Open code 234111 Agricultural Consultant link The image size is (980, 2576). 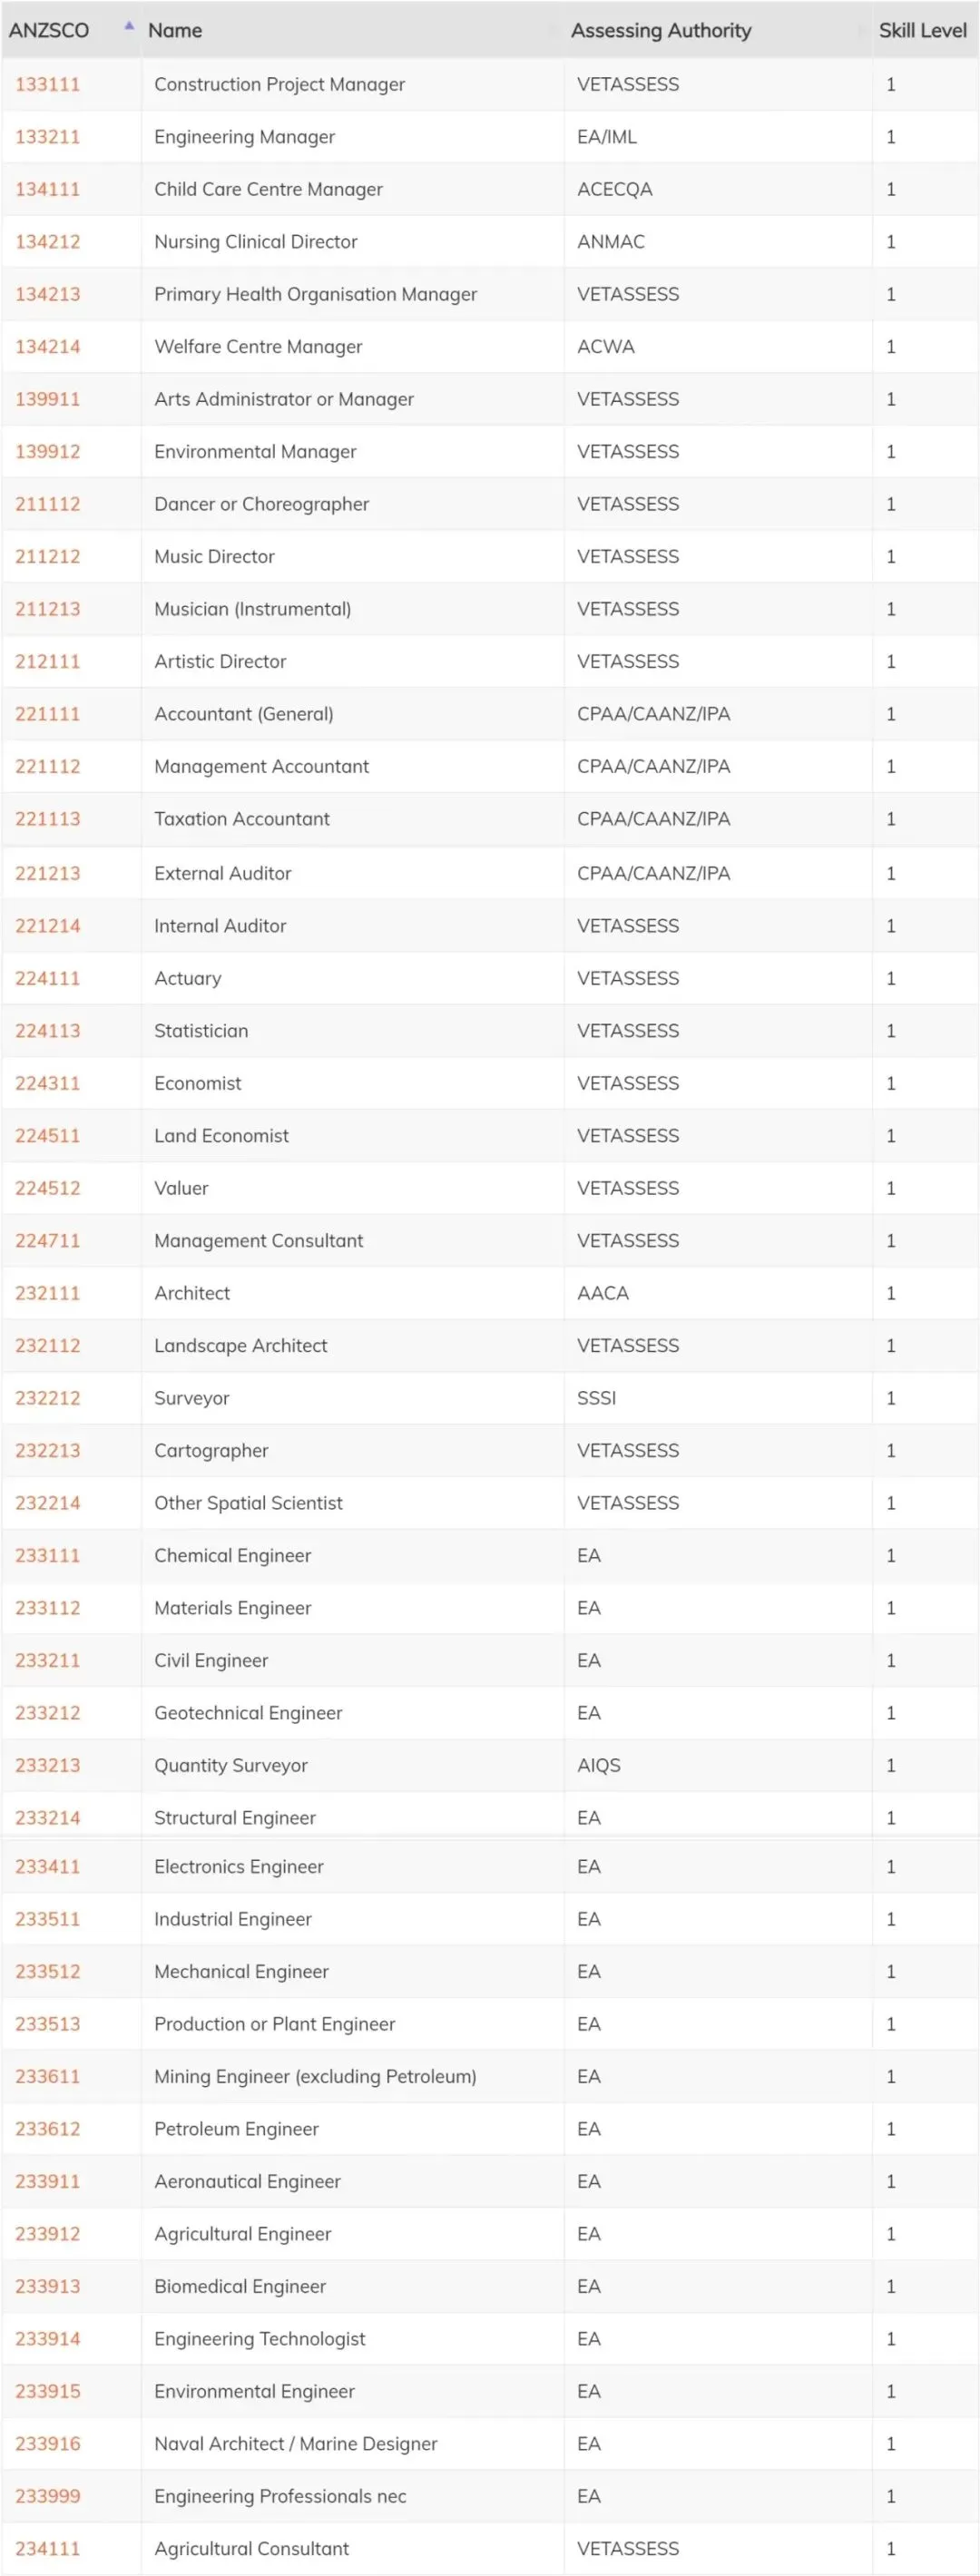tap(47, 2548)
